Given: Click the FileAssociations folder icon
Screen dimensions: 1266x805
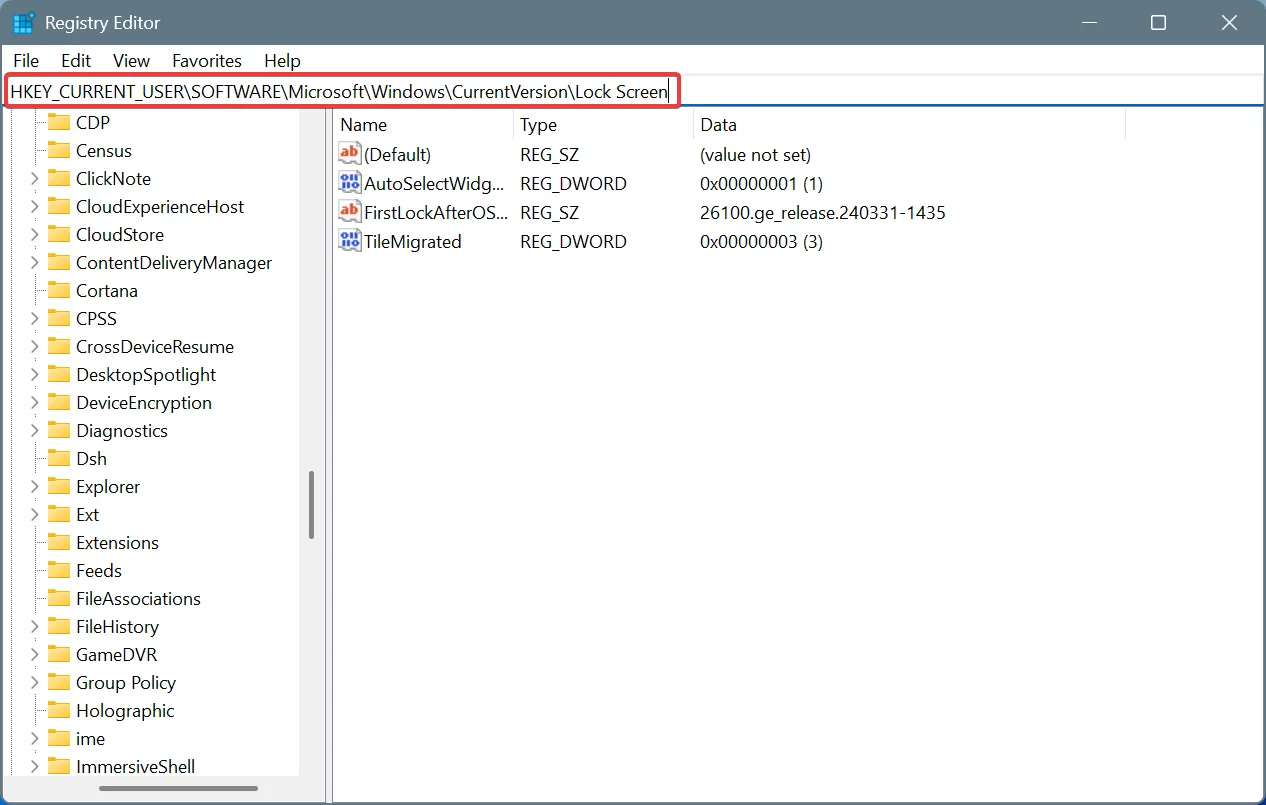Looking at the screenshot, I should pos(59,598).
